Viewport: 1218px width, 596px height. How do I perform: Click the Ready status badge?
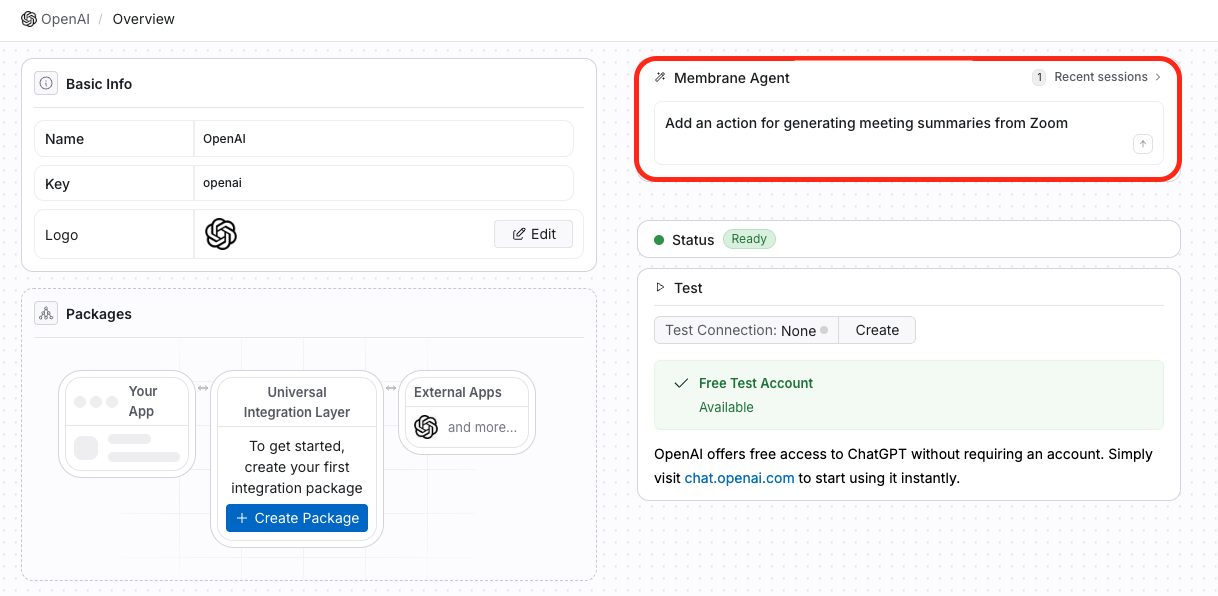749,239
